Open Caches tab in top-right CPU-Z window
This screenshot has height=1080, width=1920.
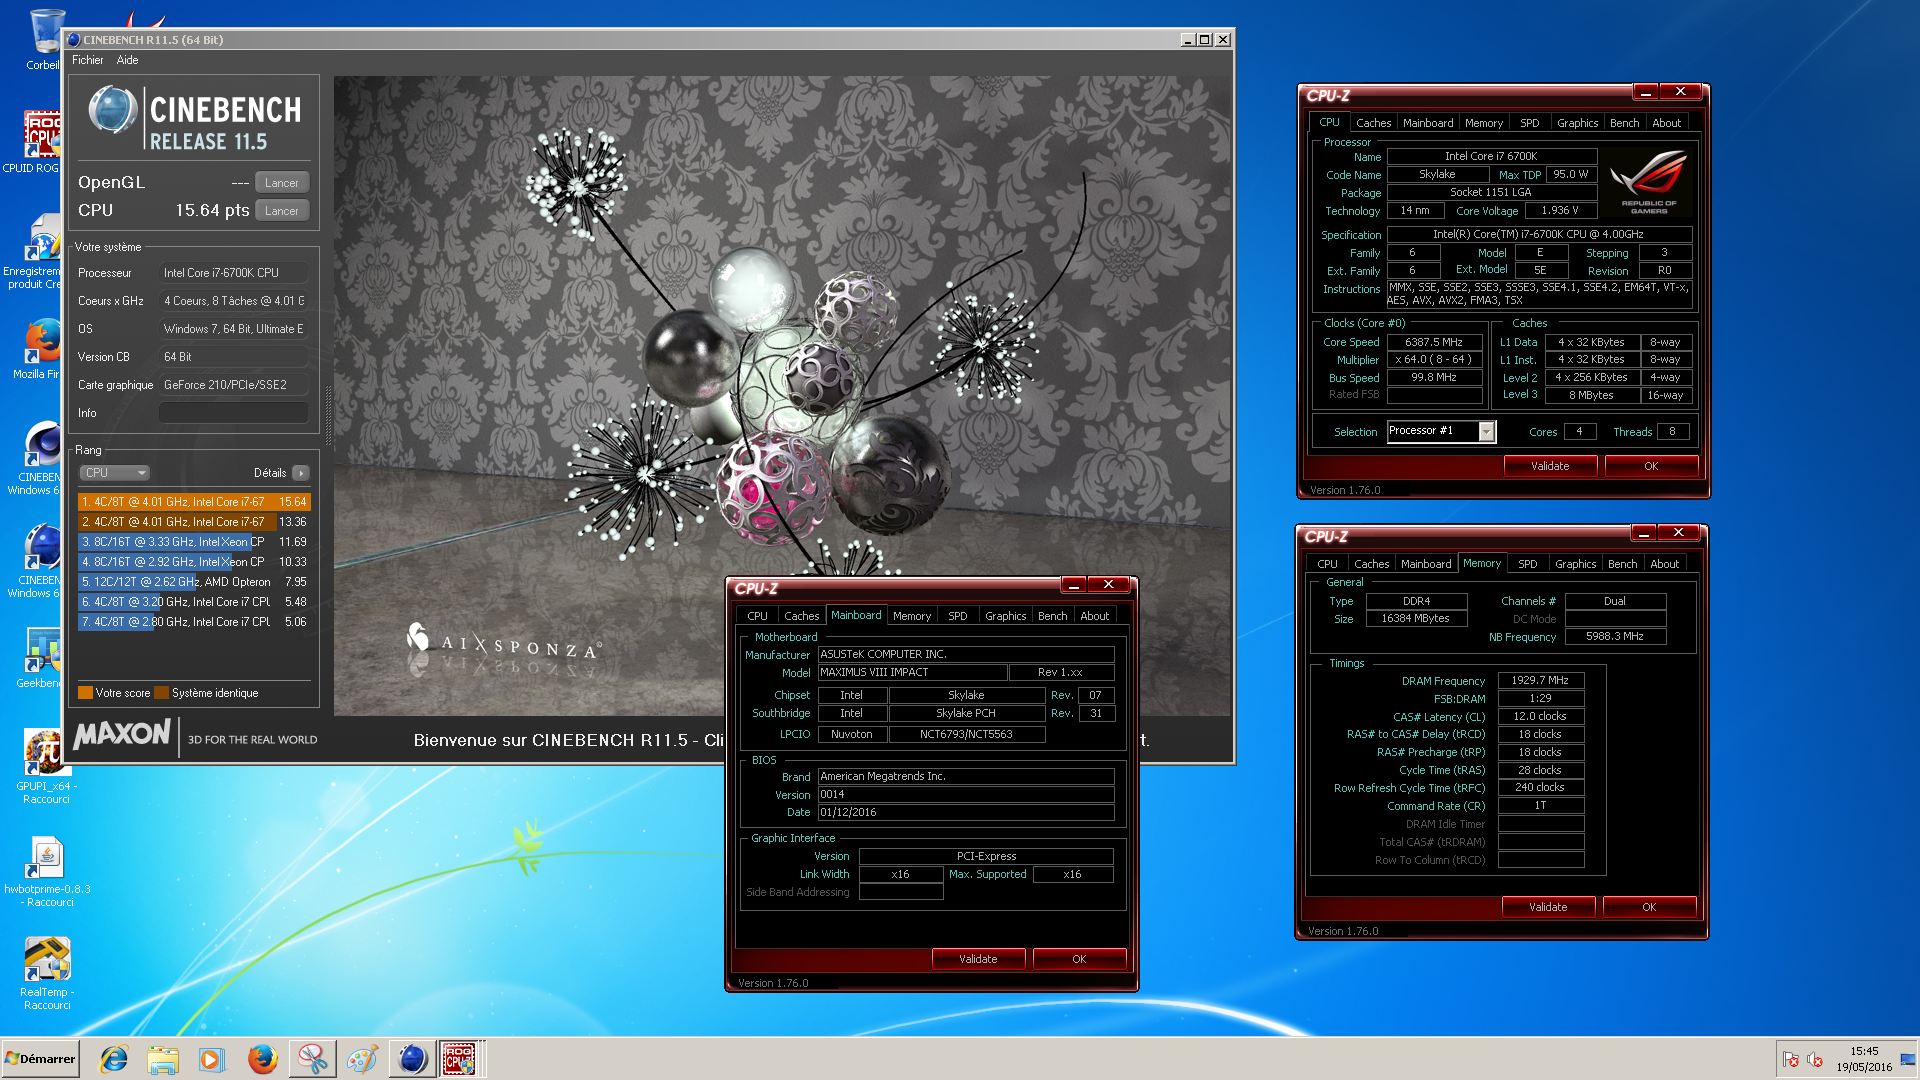[1373, 123]
